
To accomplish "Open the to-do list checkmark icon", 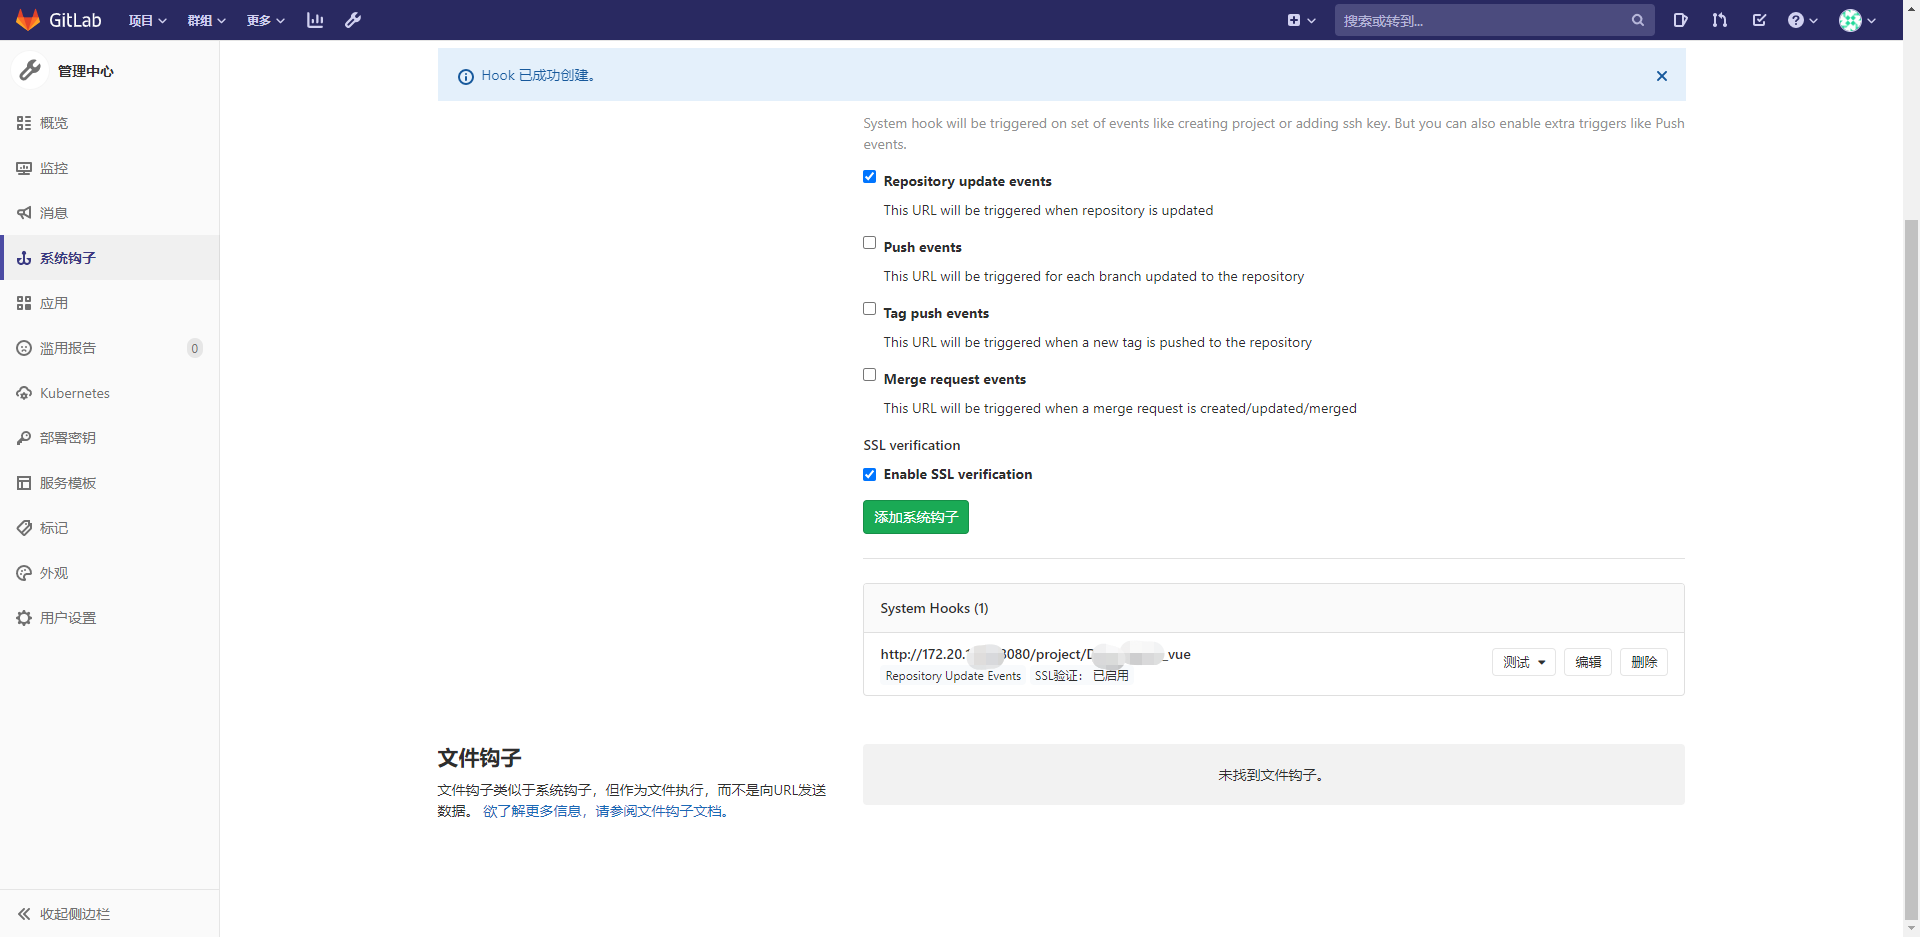I will [1760, 20].
